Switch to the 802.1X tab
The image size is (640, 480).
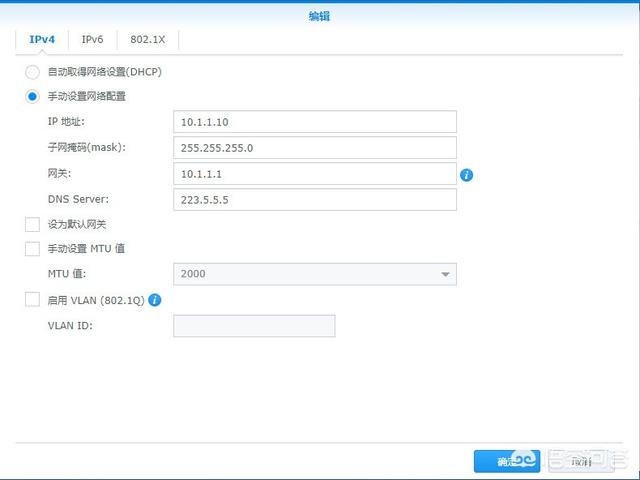coord(147,40)
